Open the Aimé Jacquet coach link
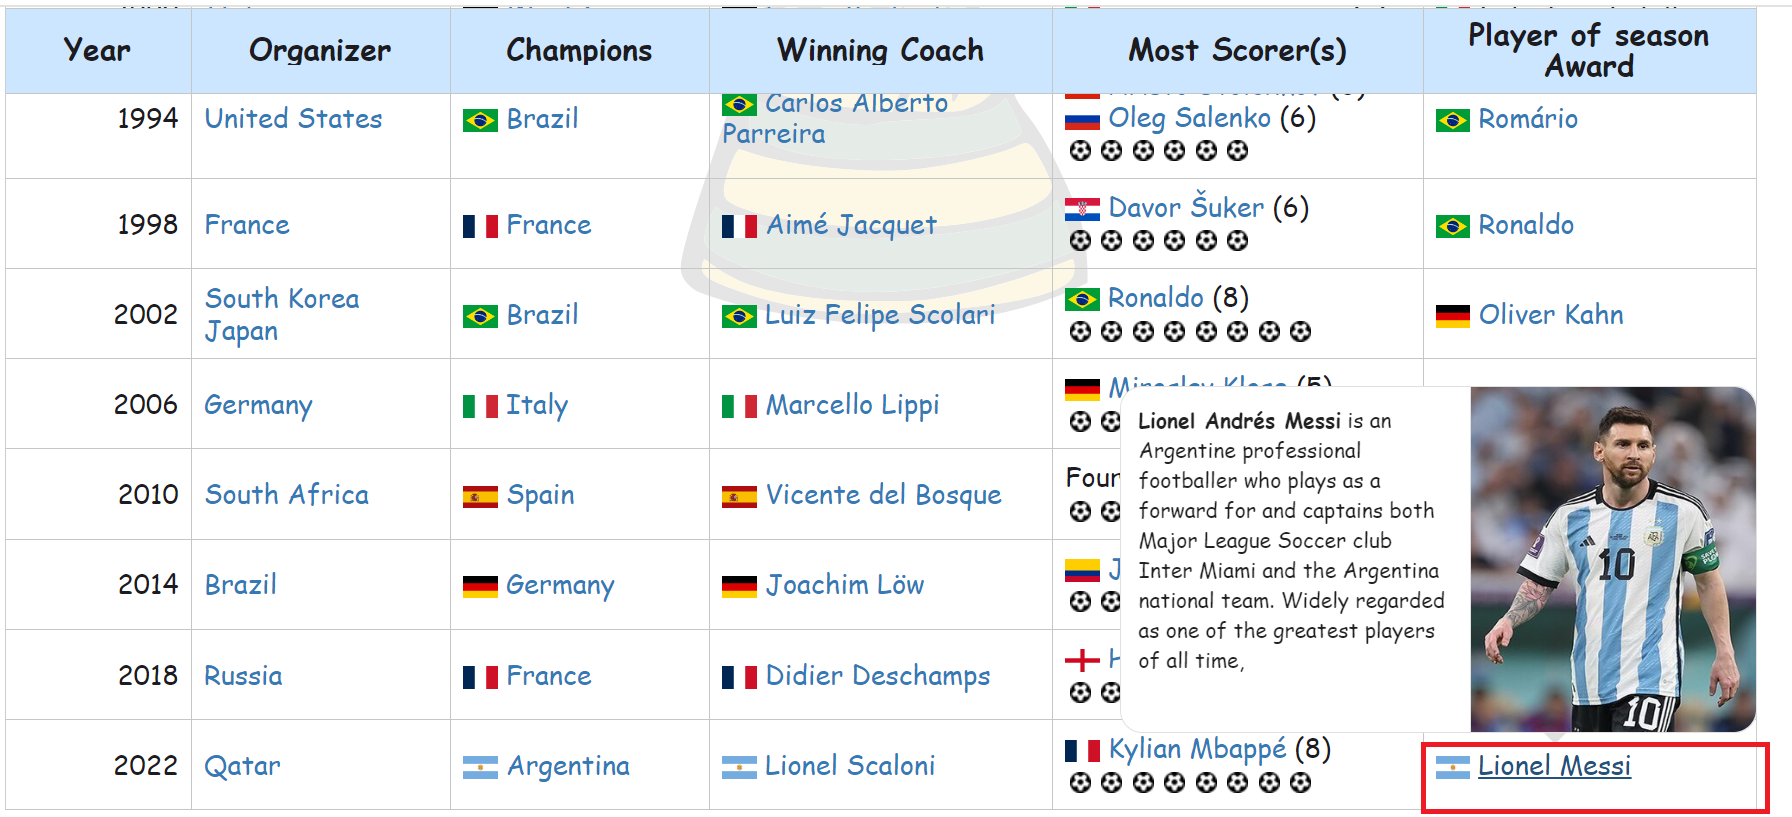This screenshot has width=1792, height=817. click(851, 225)
